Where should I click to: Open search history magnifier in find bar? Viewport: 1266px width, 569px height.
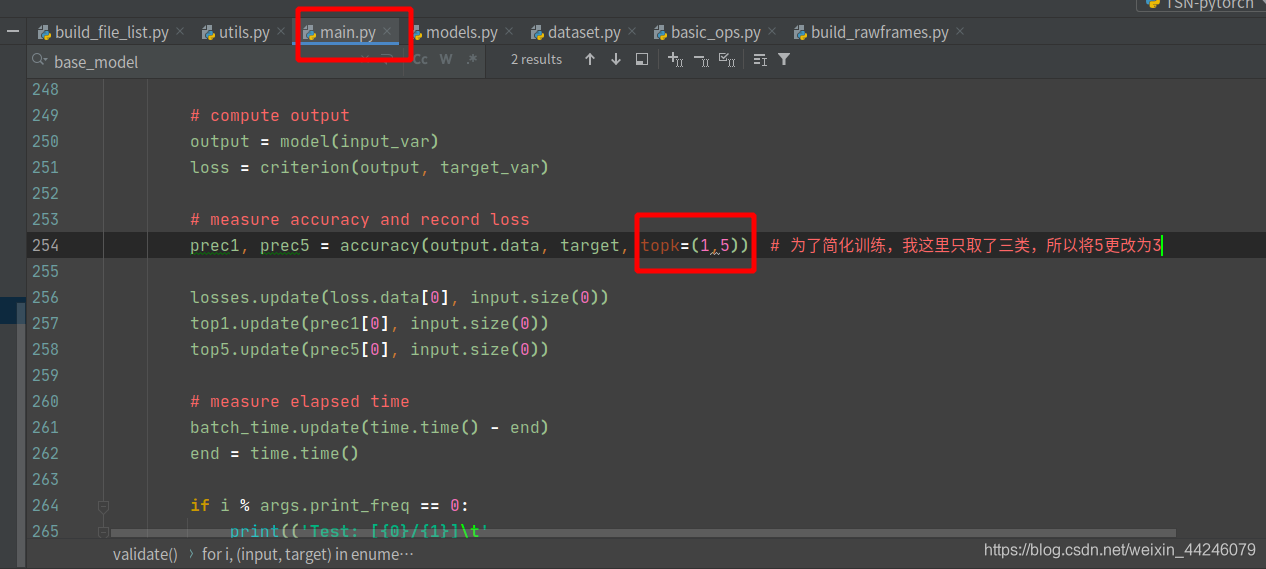click(39, 61)
